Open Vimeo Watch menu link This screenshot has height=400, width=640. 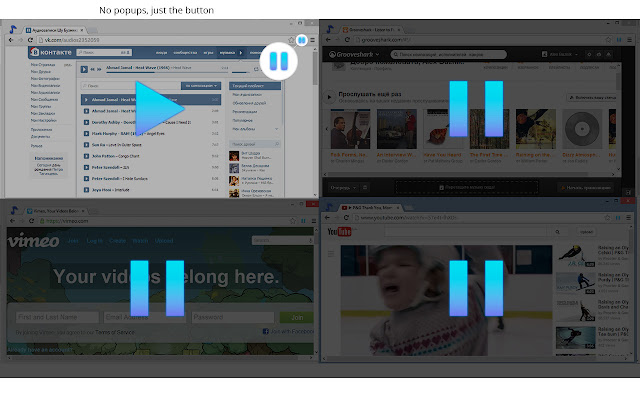click(x=140, y=241)
